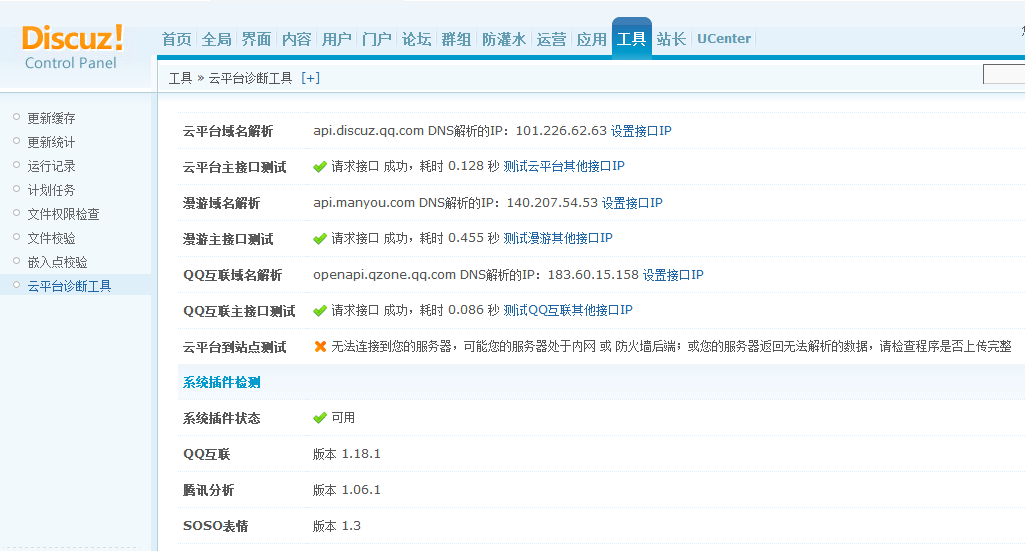Open 计划任务 in the sidebar
The height and width of the screenshot is (551, 1025).
click(x=51, y=190)
